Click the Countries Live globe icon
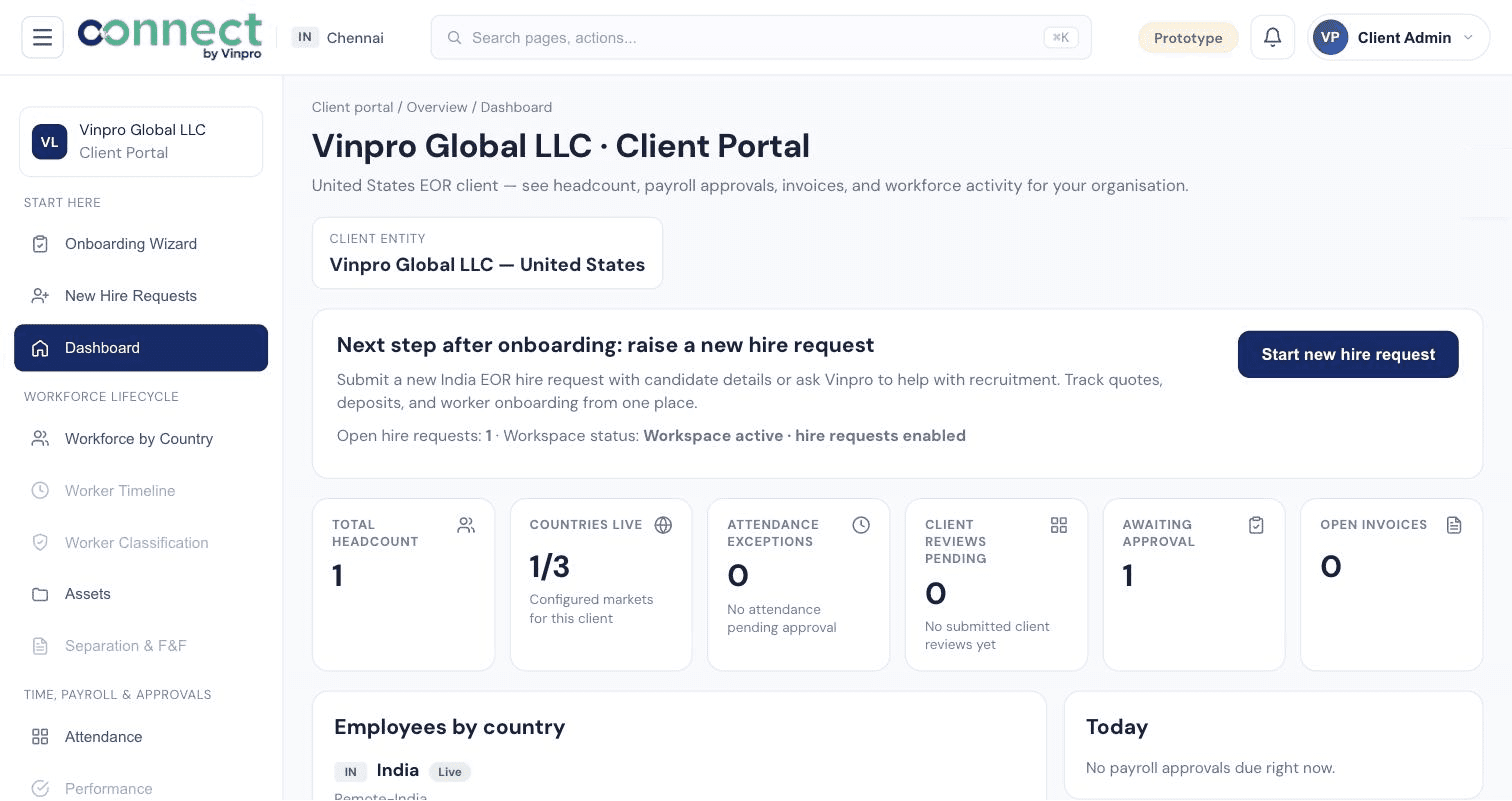This screenshot has width=1512, height=801. pyautogui.click(x=663, y=525)
